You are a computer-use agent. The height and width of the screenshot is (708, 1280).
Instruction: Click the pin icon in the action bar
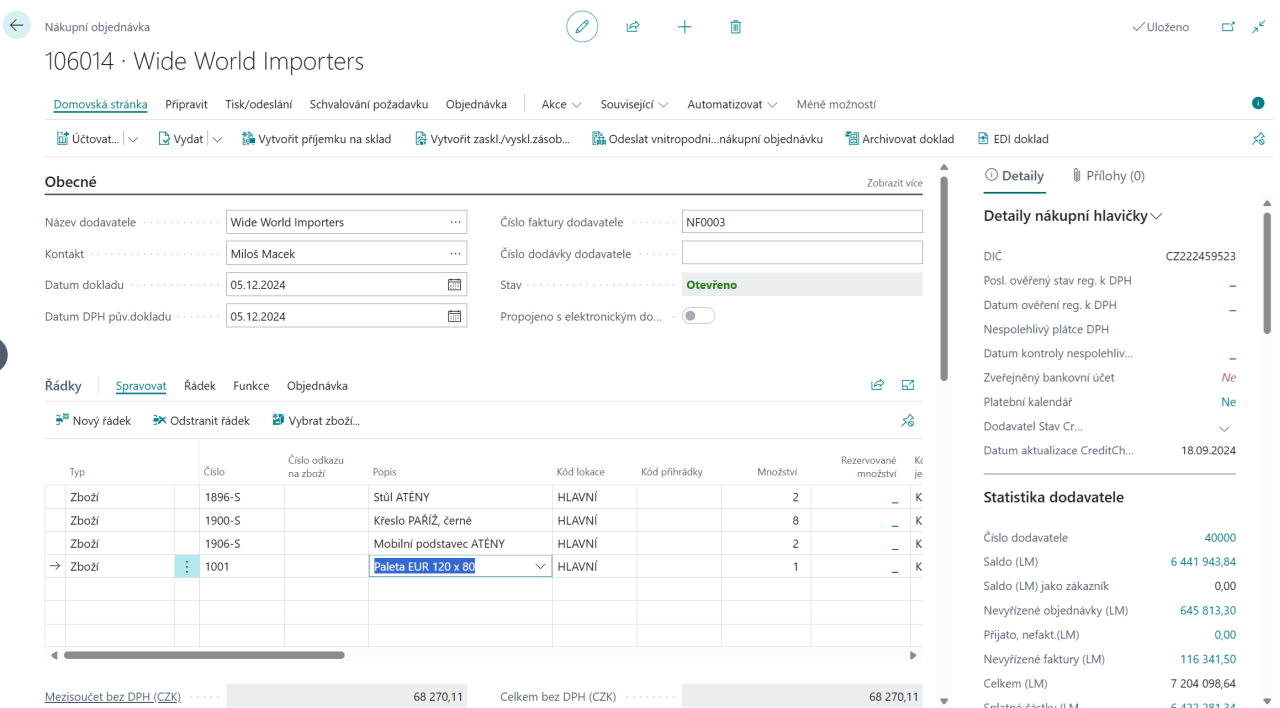pyautogui.click(x=1258, y=140)
